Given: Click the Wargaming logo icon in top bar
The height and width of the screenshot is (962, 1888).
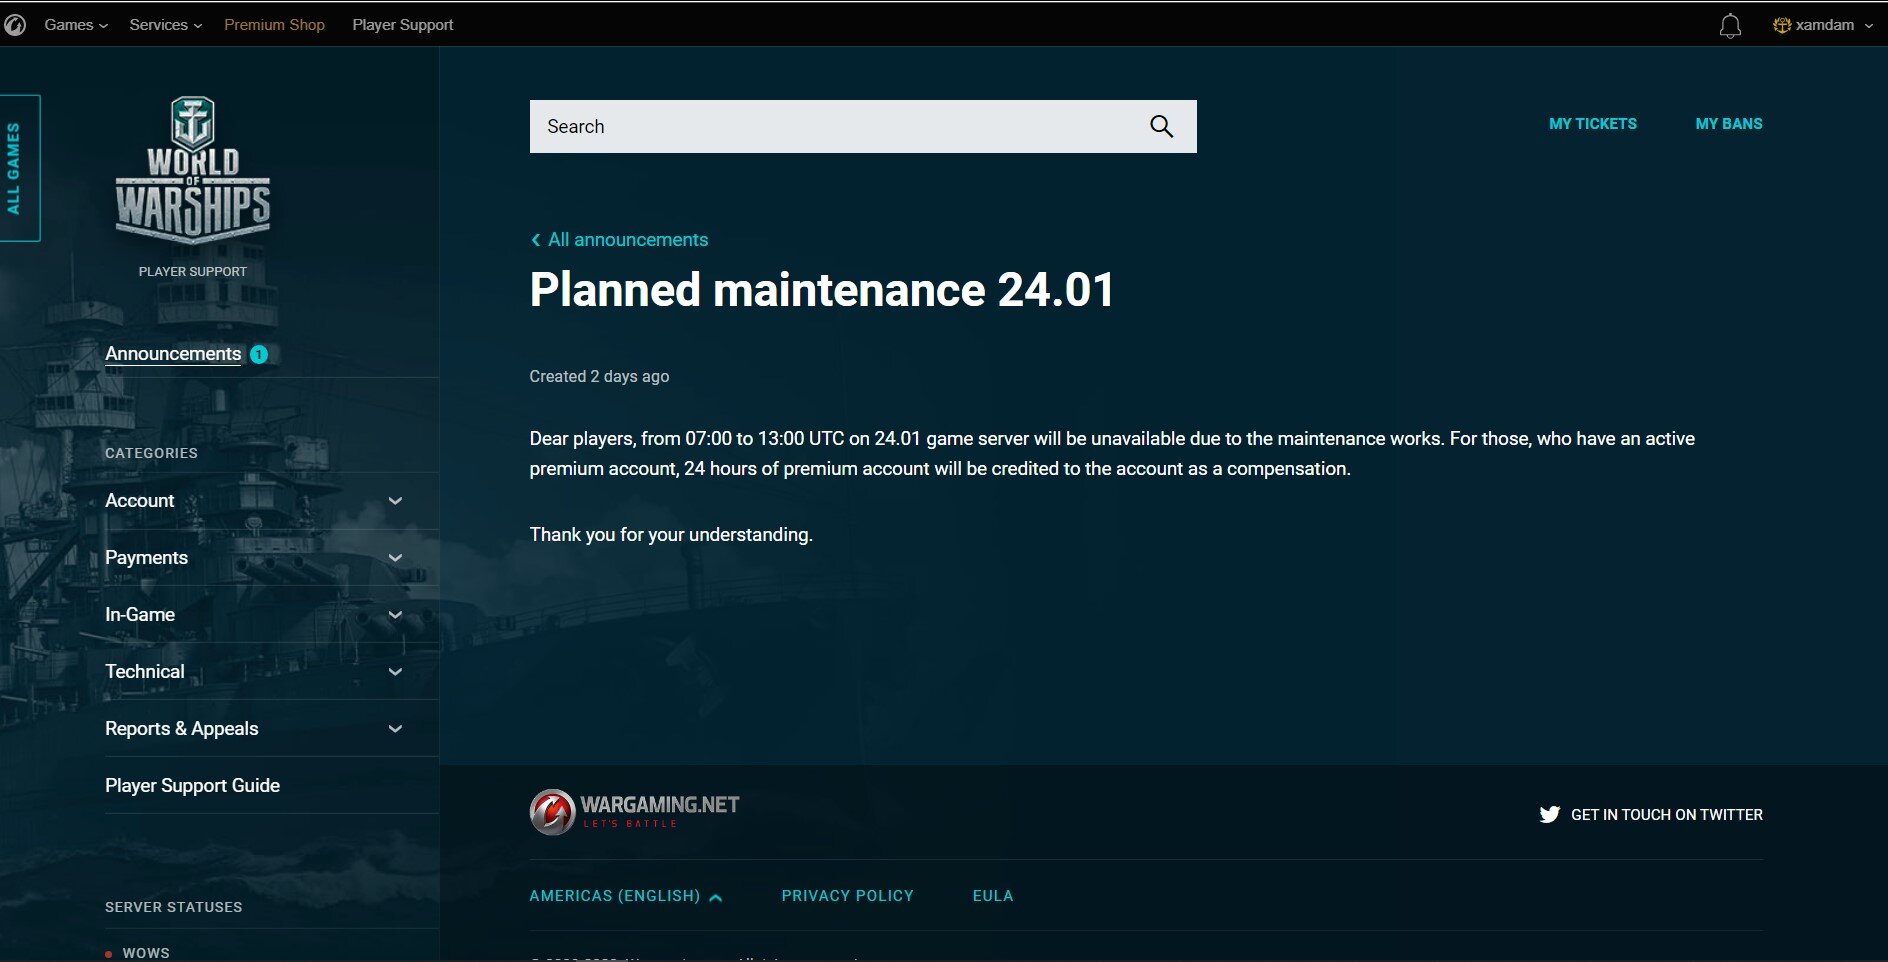Looking at the screenshot, I should (x=15, y=25).
